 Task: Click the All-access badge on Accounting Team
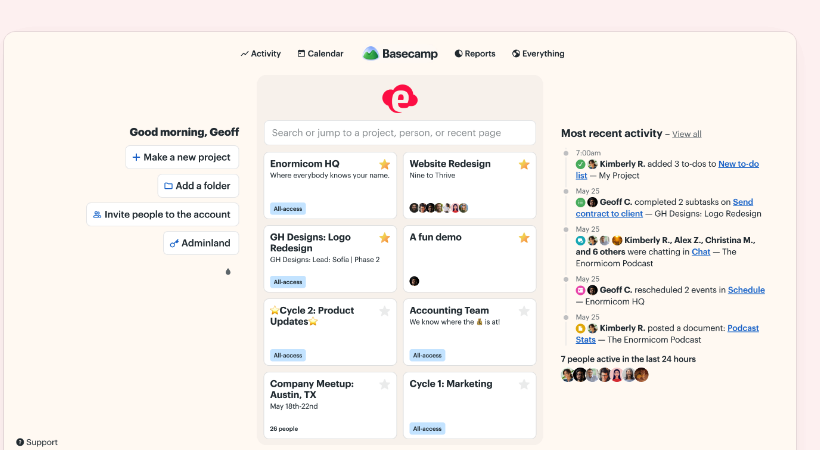427,355
